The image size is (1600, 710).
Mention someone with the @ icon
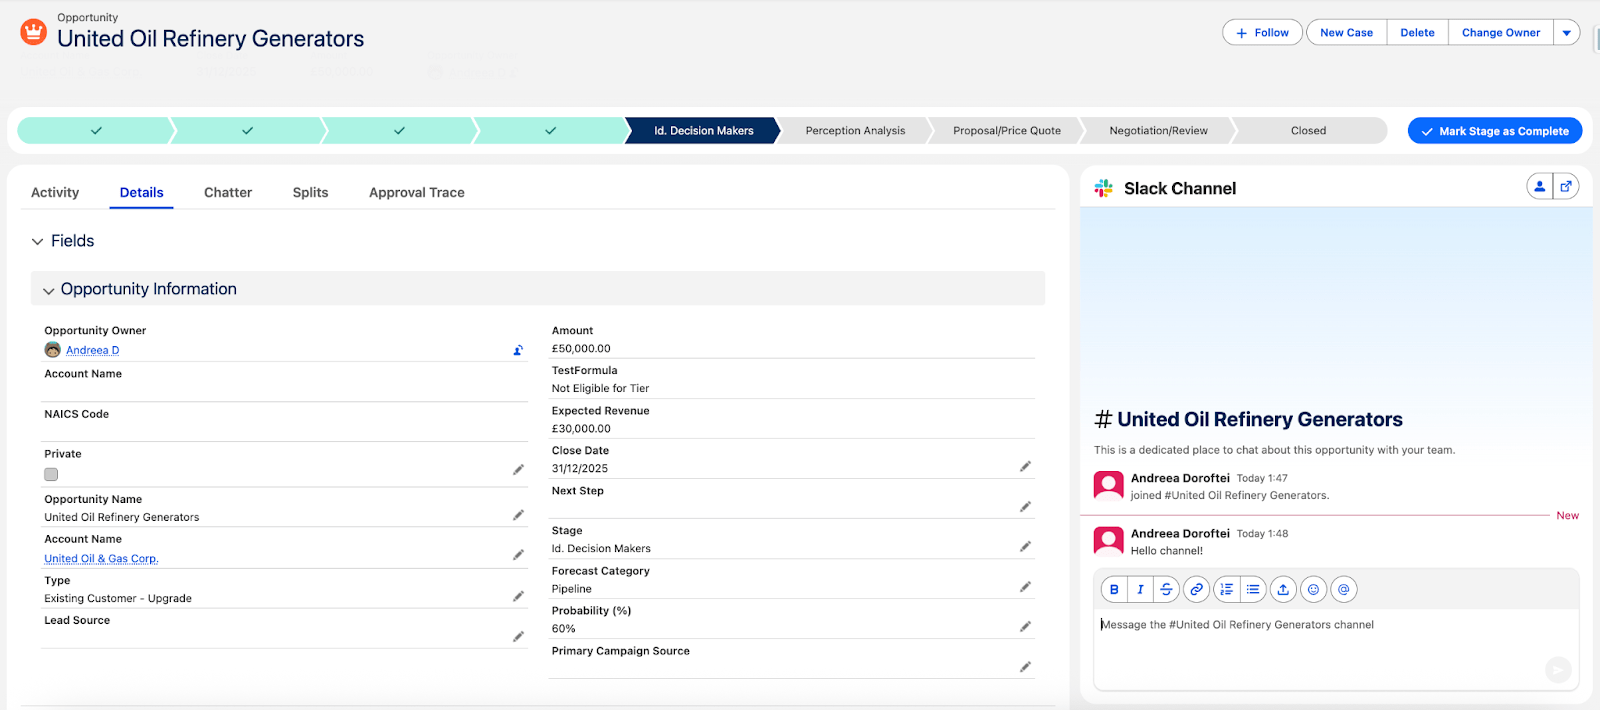pos(1344,590)
